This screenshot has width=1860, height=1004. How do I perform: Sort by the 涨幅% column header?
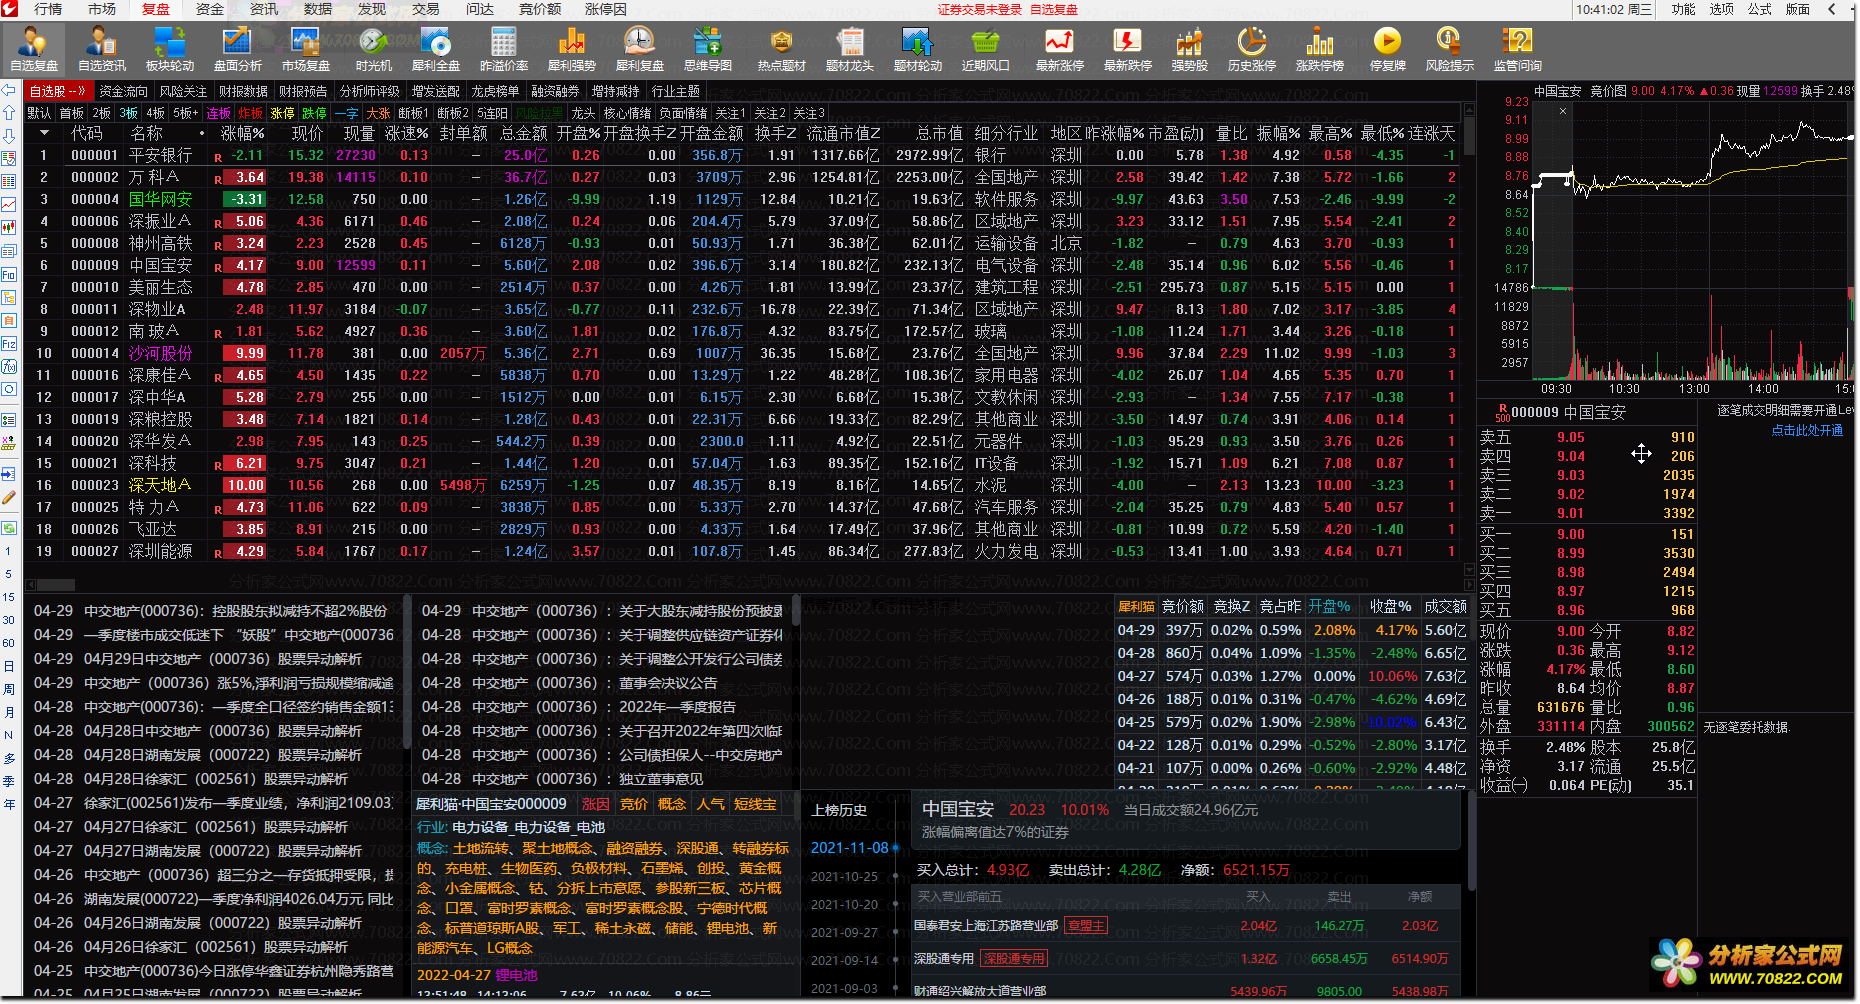[x=243, y=133]
